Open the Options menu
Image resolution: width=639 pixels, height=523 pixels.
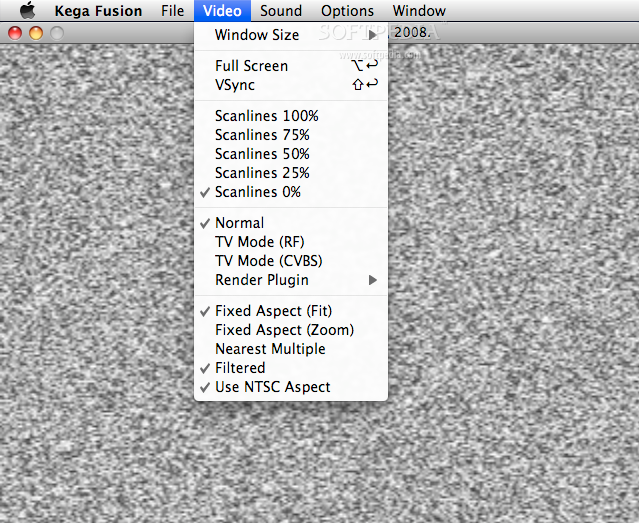(x=347, y=11)
